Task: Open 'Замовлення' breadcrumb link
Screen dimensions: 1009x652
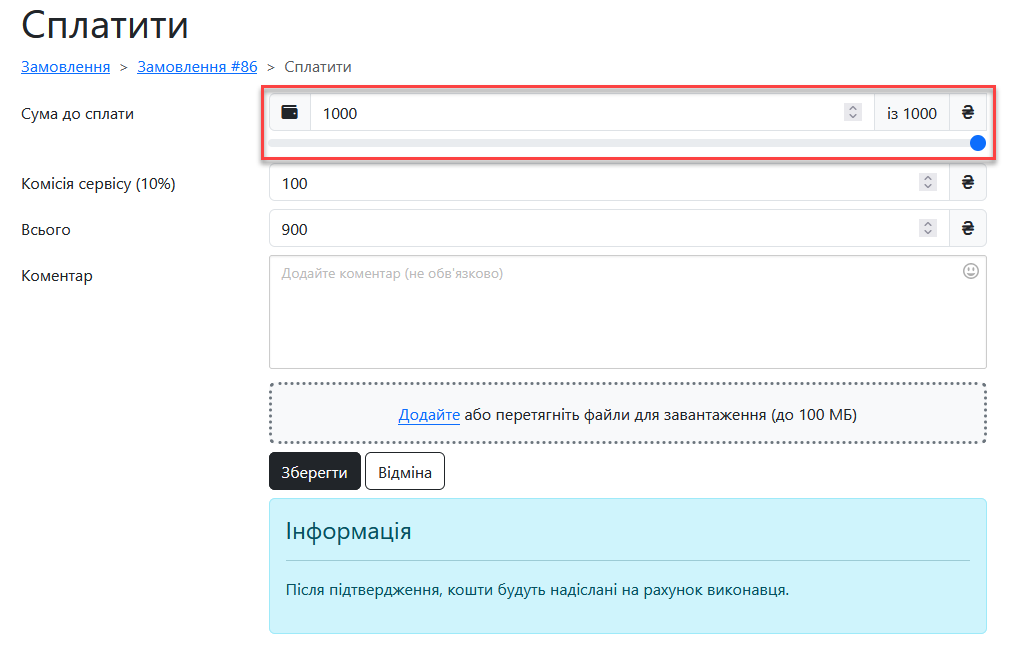Action: tap(66, 67)
